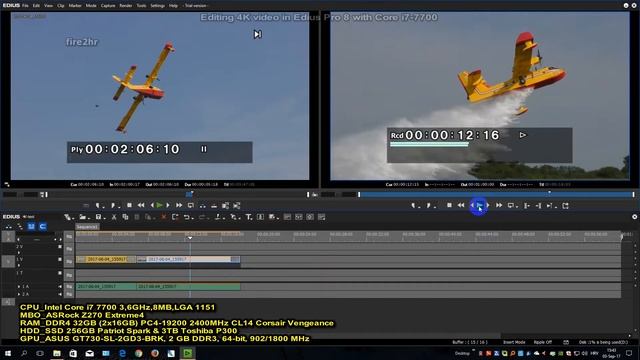Image resolution: width=640 pixels, height=360 pixels.
Task: Open Microsoft Edge from taskbar
Action: [122, 353]
